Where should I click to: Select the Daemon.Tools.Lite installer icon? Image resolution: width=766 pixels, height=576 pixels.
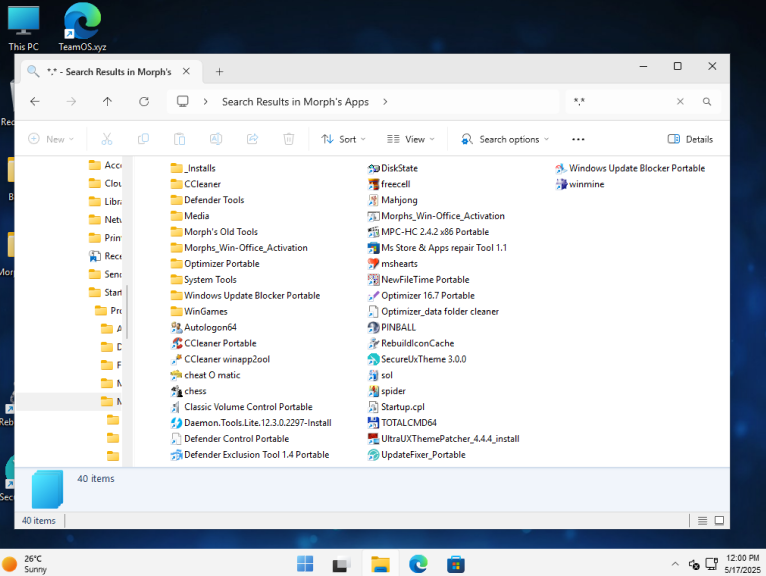click(x=176, y=423)
